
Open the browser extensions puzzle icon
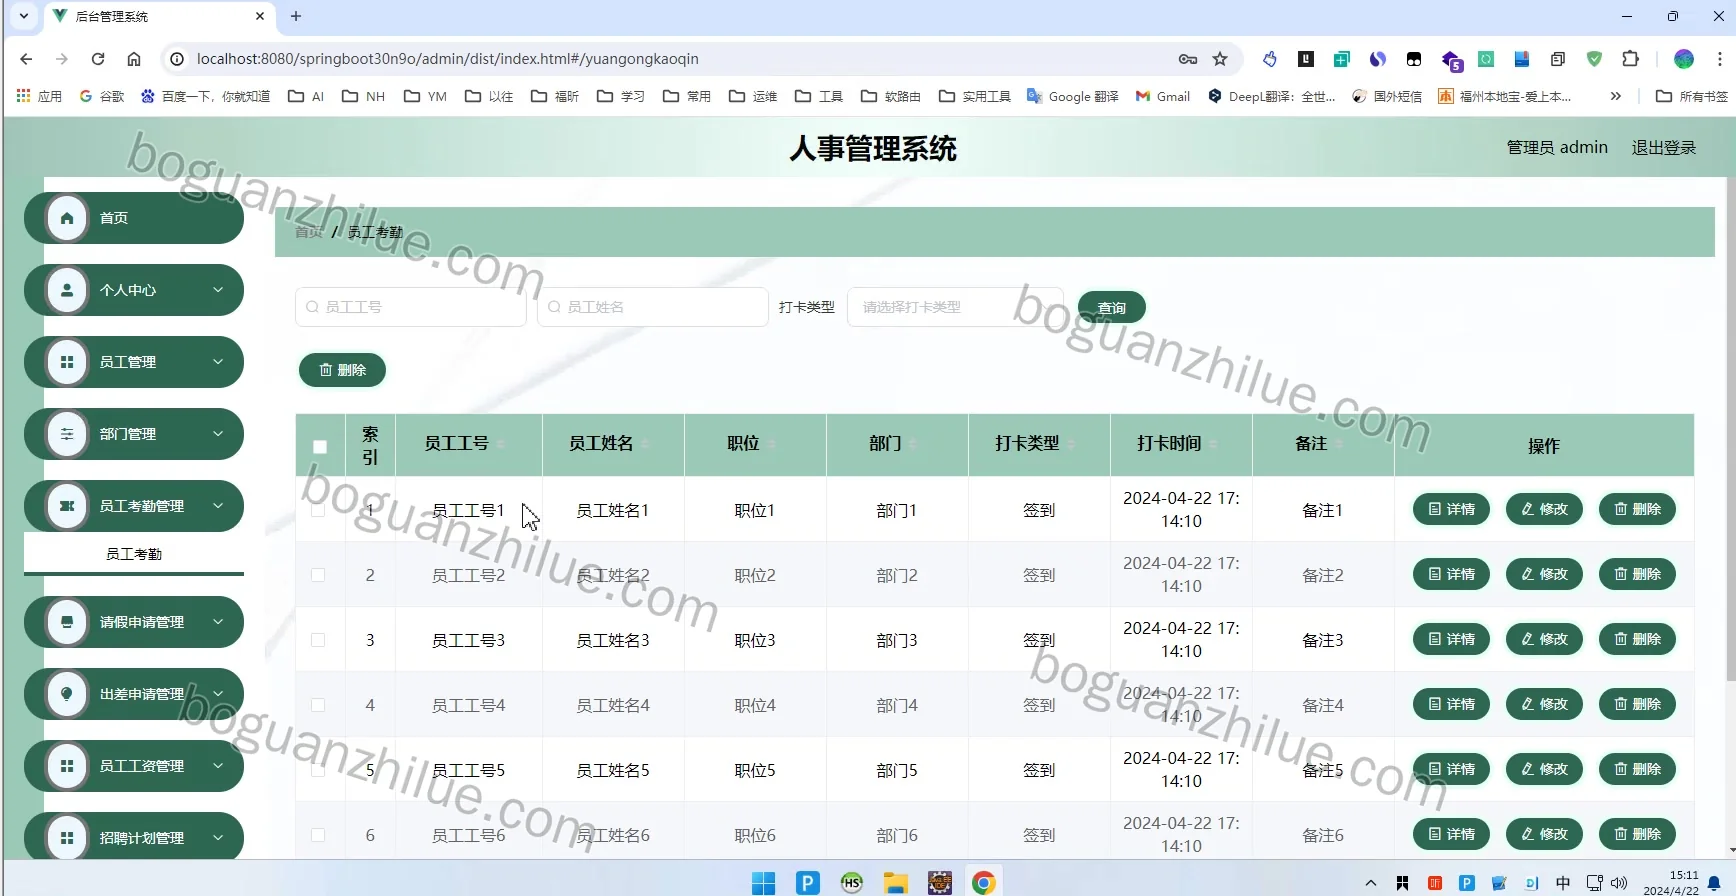1631,59
